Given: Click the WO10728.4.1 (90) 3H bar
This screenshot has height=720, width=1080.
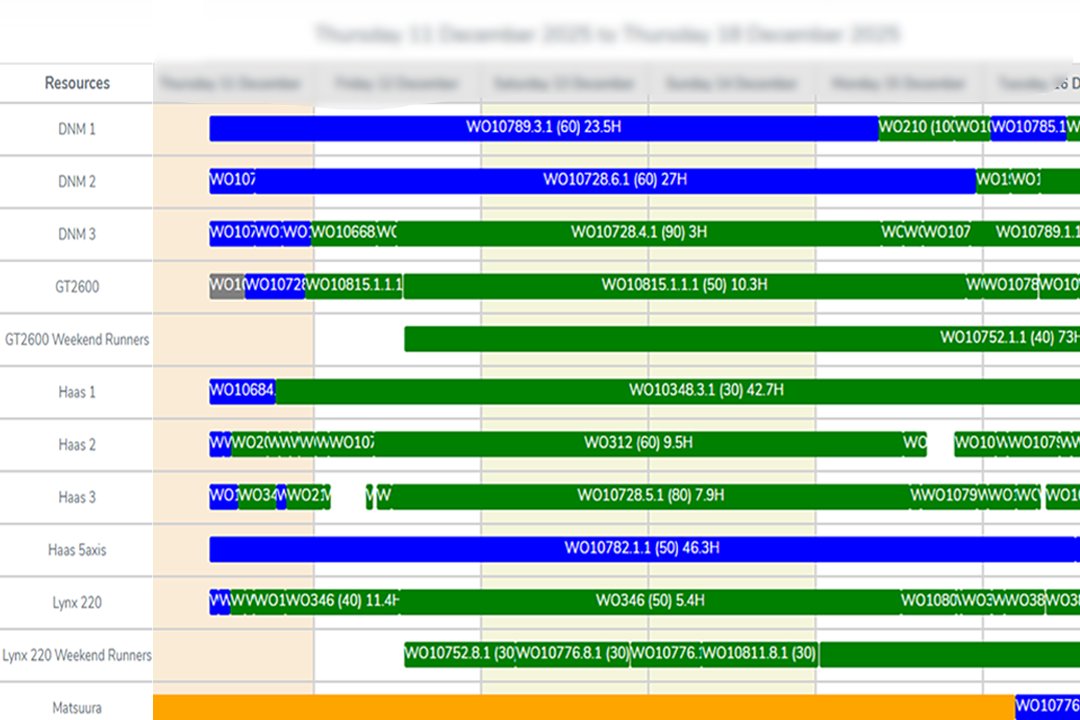Looking at the screenshot, I should 638,234.
